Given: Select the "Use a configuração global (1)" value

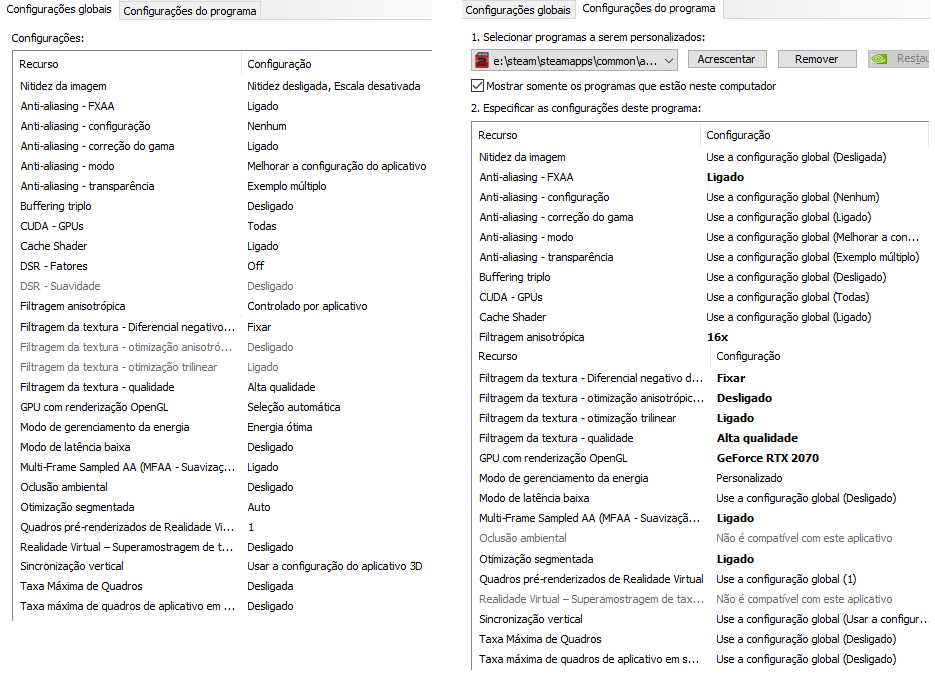Looking at the screenshot, I should point(786,579).
